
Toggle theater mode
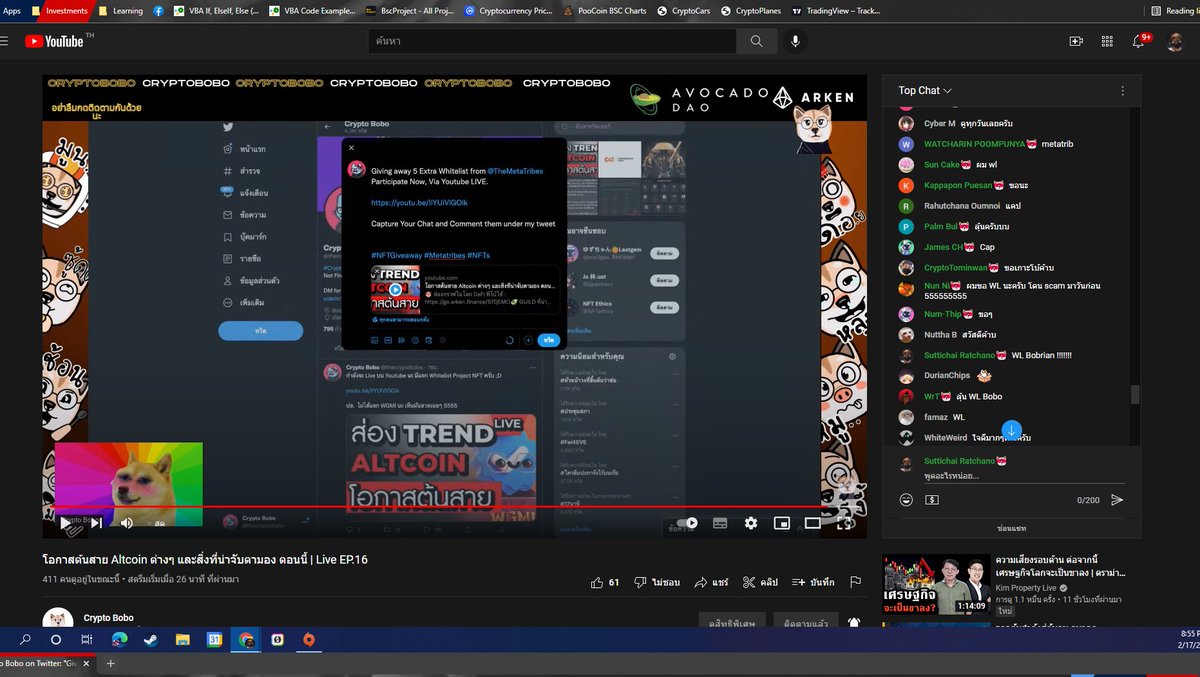(813, 522)
